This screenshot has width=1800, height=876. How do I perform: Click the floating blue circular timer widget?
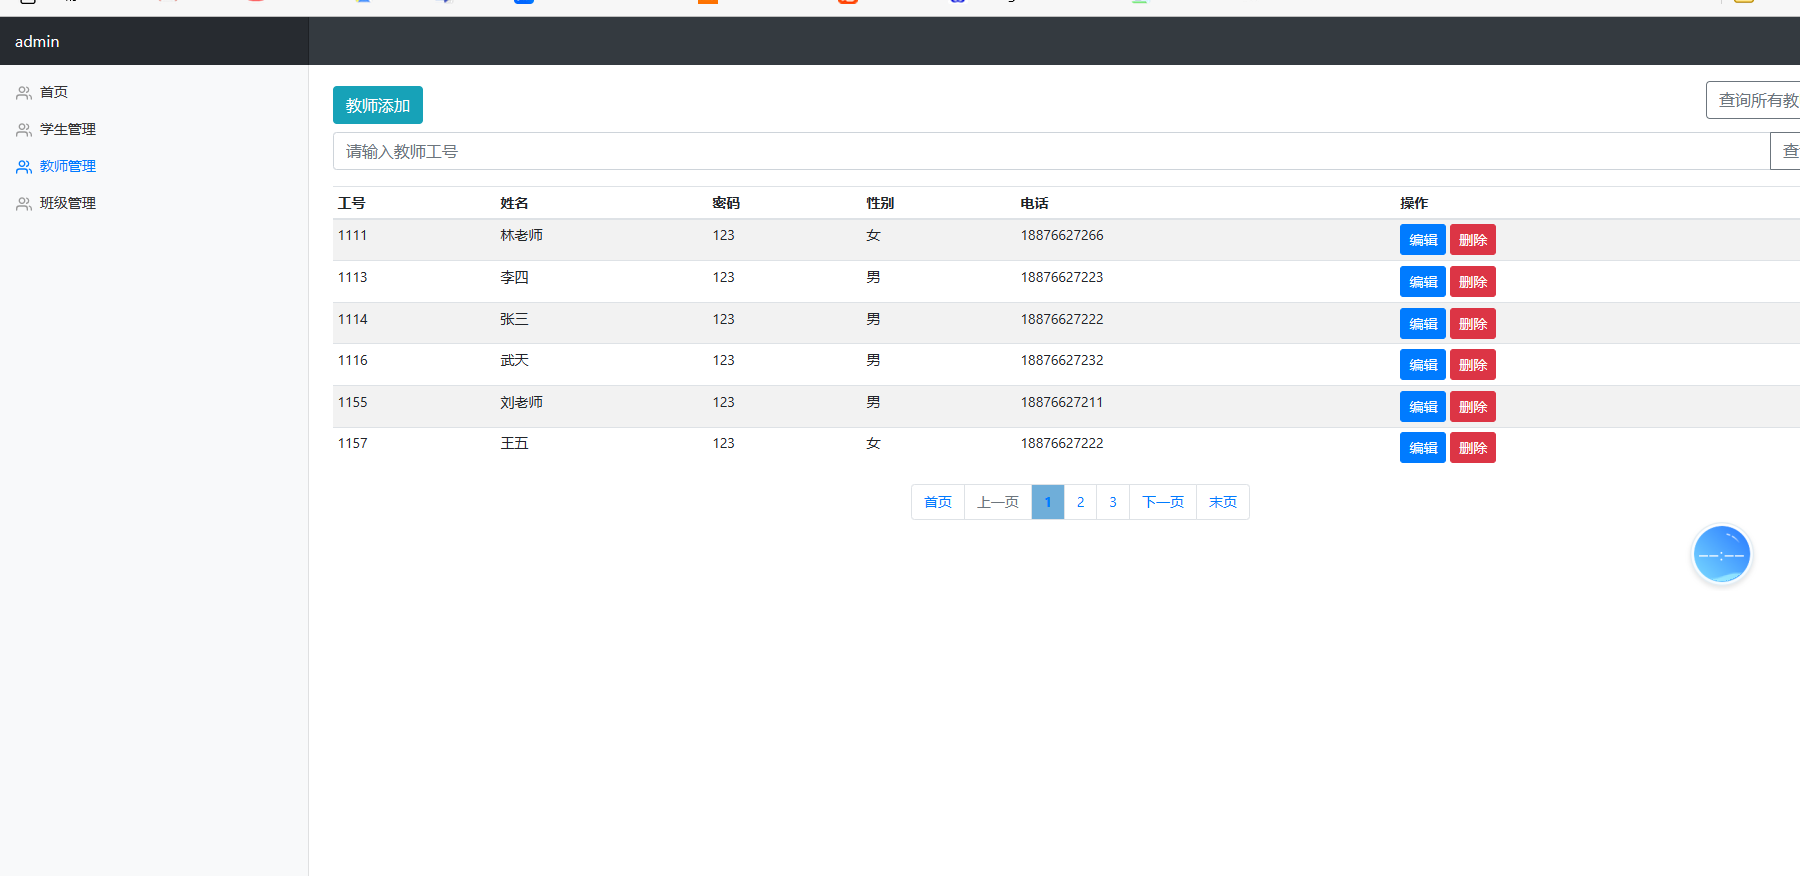pyautogui.click(x=1721, y=554)
